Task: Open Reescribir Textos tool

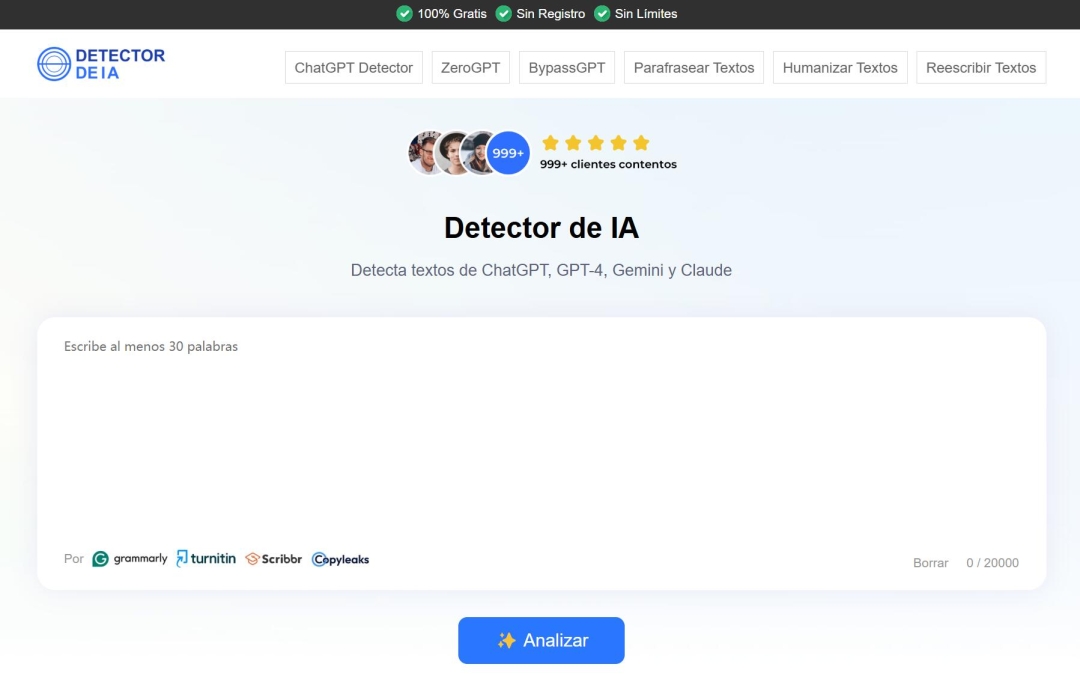Action: (981, 67)
